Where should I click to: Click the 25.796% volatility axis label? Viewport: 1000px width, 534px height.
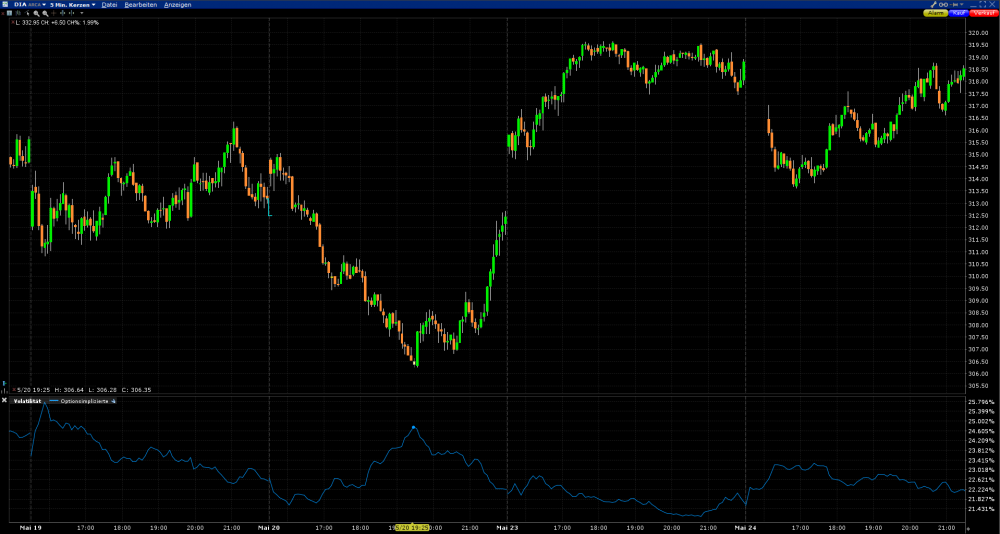tap(981, 402)
